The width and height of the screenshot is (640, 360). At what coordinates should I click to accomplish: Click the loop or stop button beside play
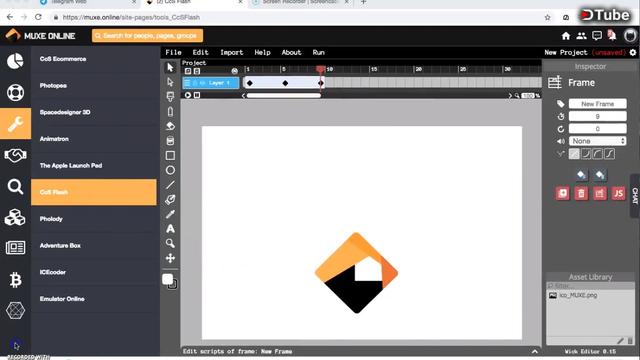(197, 95)
